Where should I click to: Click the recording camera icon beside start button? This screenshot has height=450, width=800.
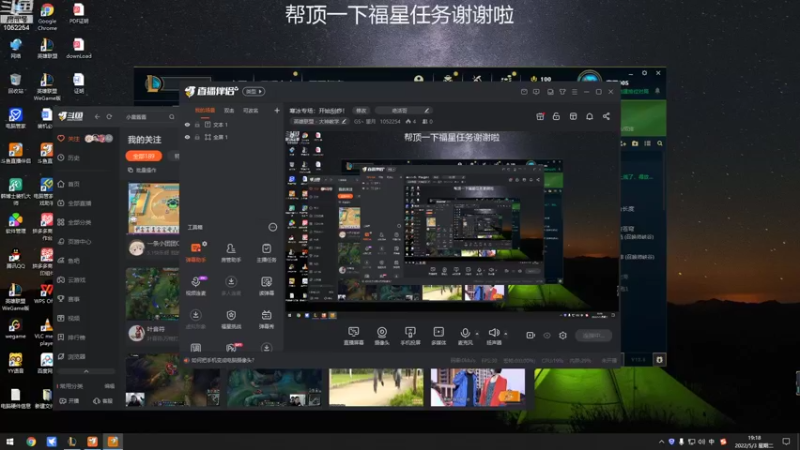click(531, 335)
